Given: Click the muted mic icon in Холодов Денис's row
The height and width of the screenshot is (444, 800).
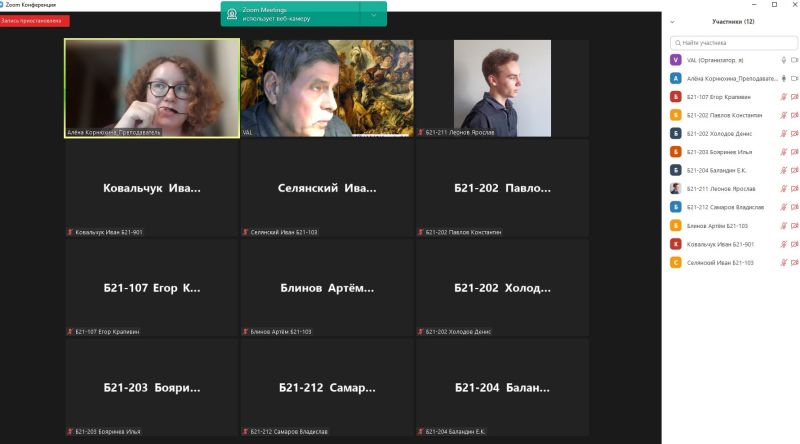Looking at the screenshot, I should point(784,133).
